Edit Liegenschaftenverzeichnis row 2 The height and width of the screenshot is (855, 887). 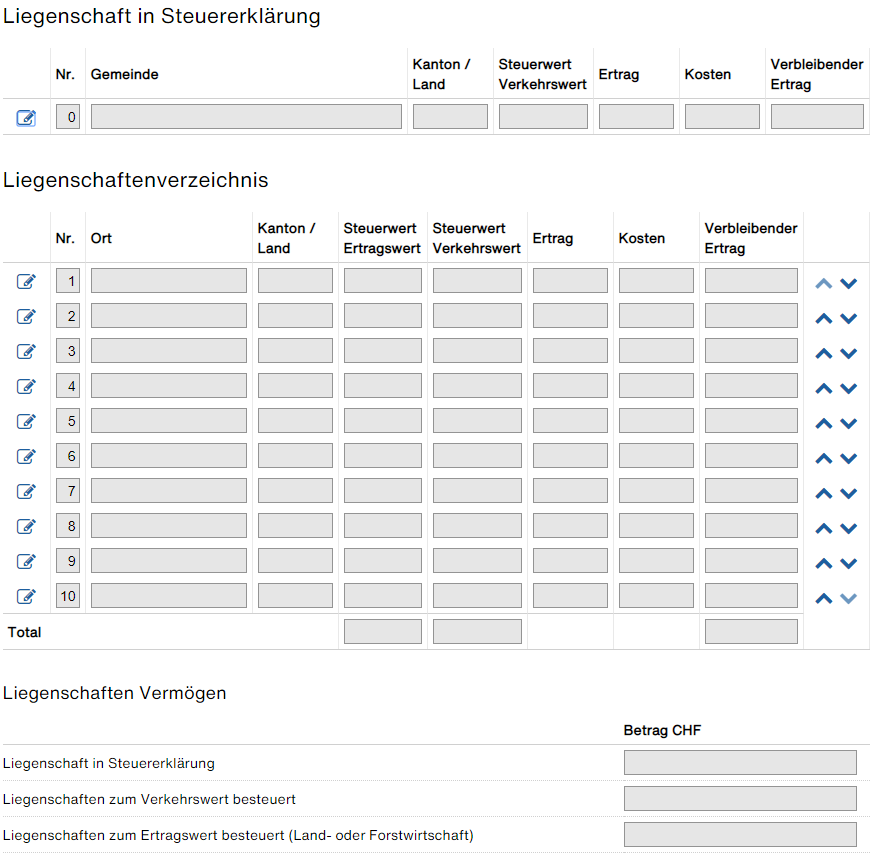pyautogui.click(x=26, y=316)
